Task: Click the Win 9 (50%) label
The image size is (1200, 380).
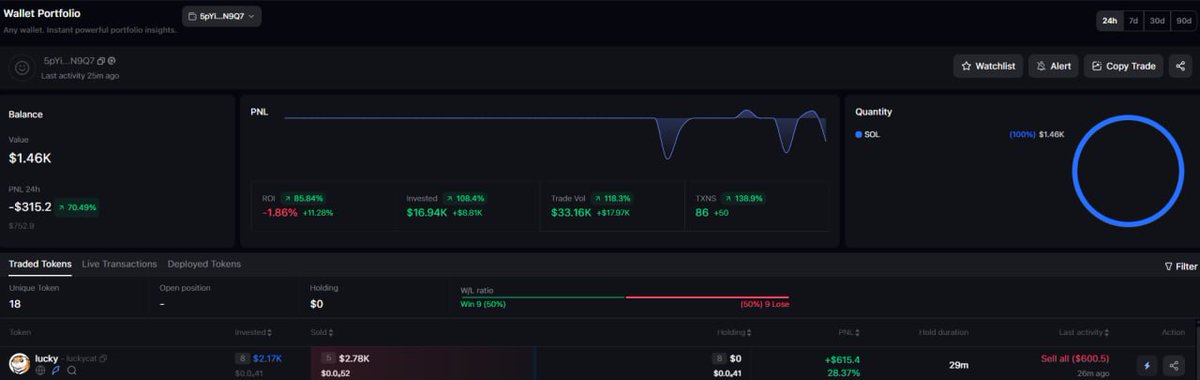Action: [483, 304]
